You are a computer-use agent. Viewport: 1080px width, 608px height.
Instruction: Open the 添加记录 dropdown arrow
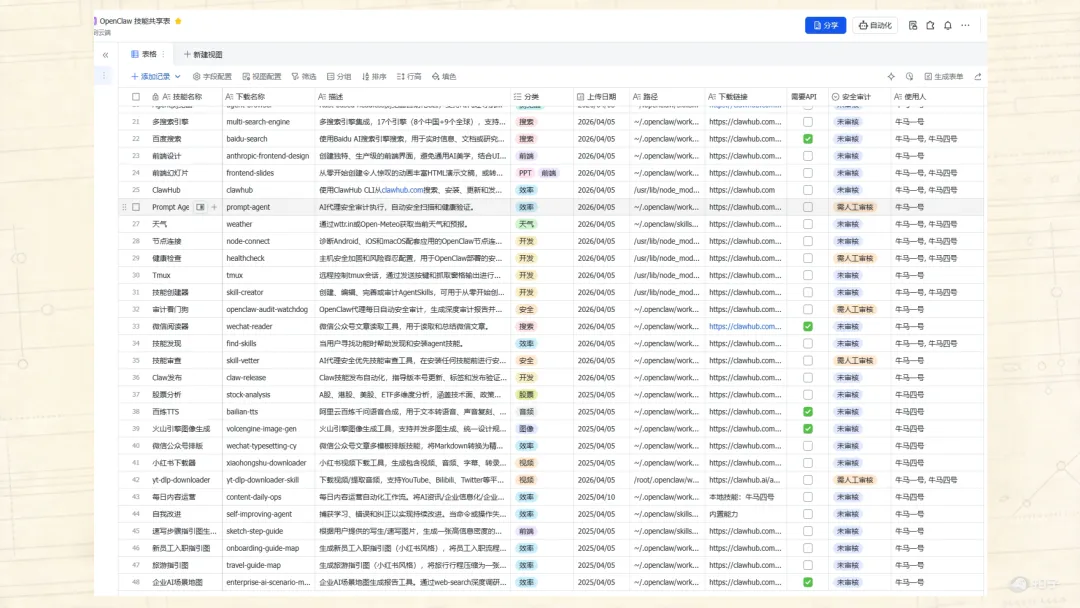[178, 76]
